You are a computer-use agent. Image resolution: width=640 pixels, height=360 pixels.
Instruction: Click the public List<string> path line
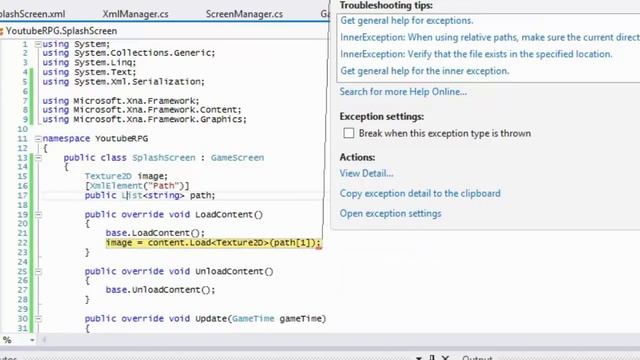[150, 195]
